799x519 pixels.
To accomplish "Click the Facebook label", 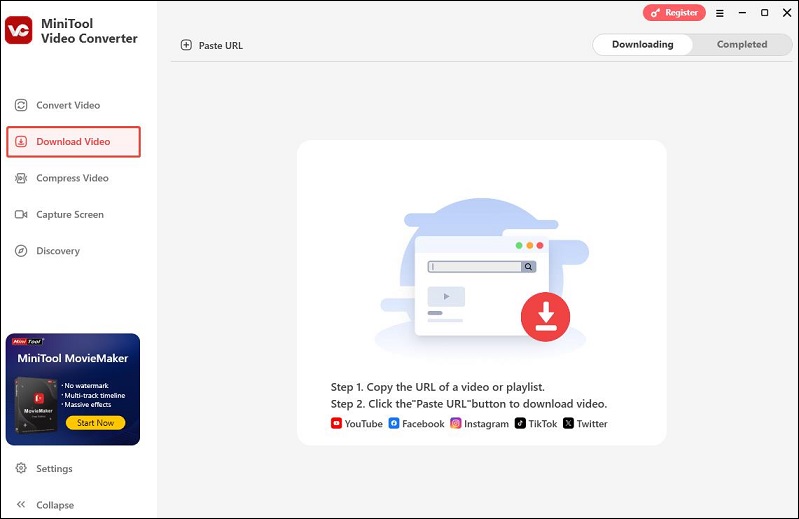I will (423, 424).
